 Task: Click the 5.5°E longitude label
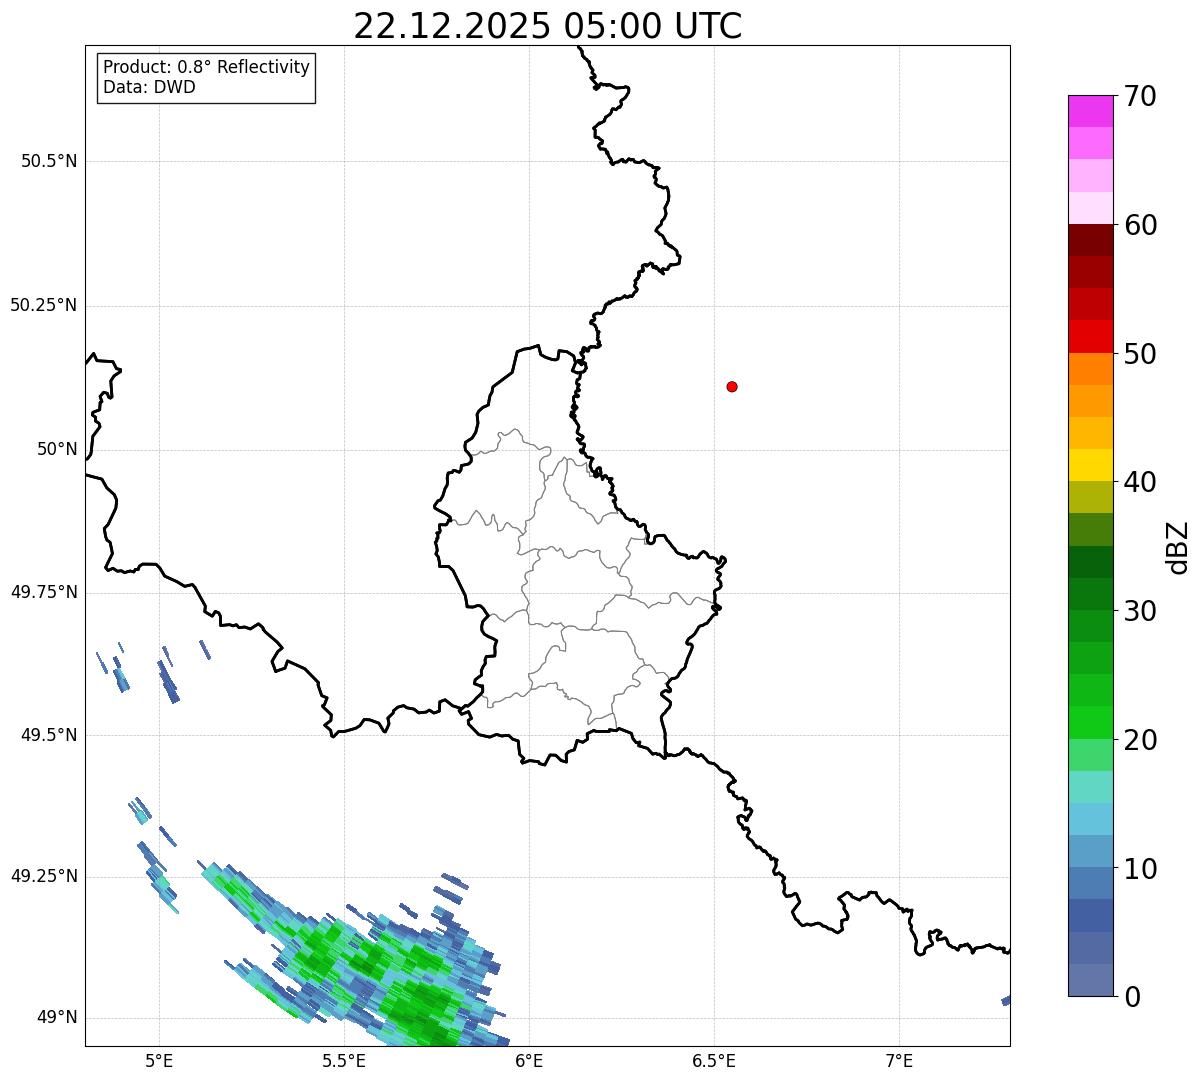tap(344, 1060)
